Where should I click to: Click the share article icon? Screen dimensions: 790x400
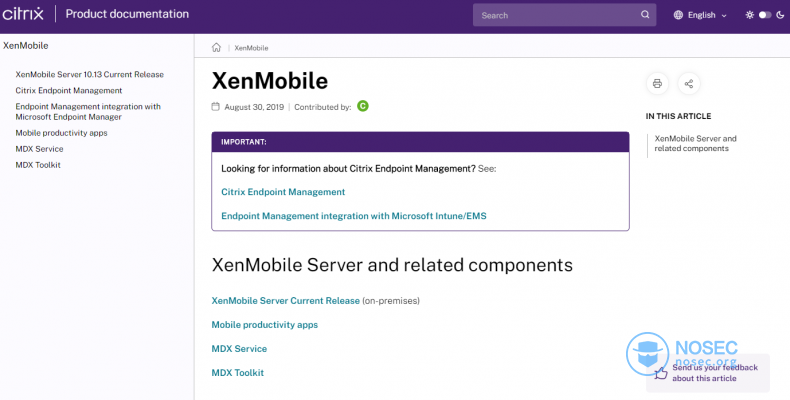689,84
